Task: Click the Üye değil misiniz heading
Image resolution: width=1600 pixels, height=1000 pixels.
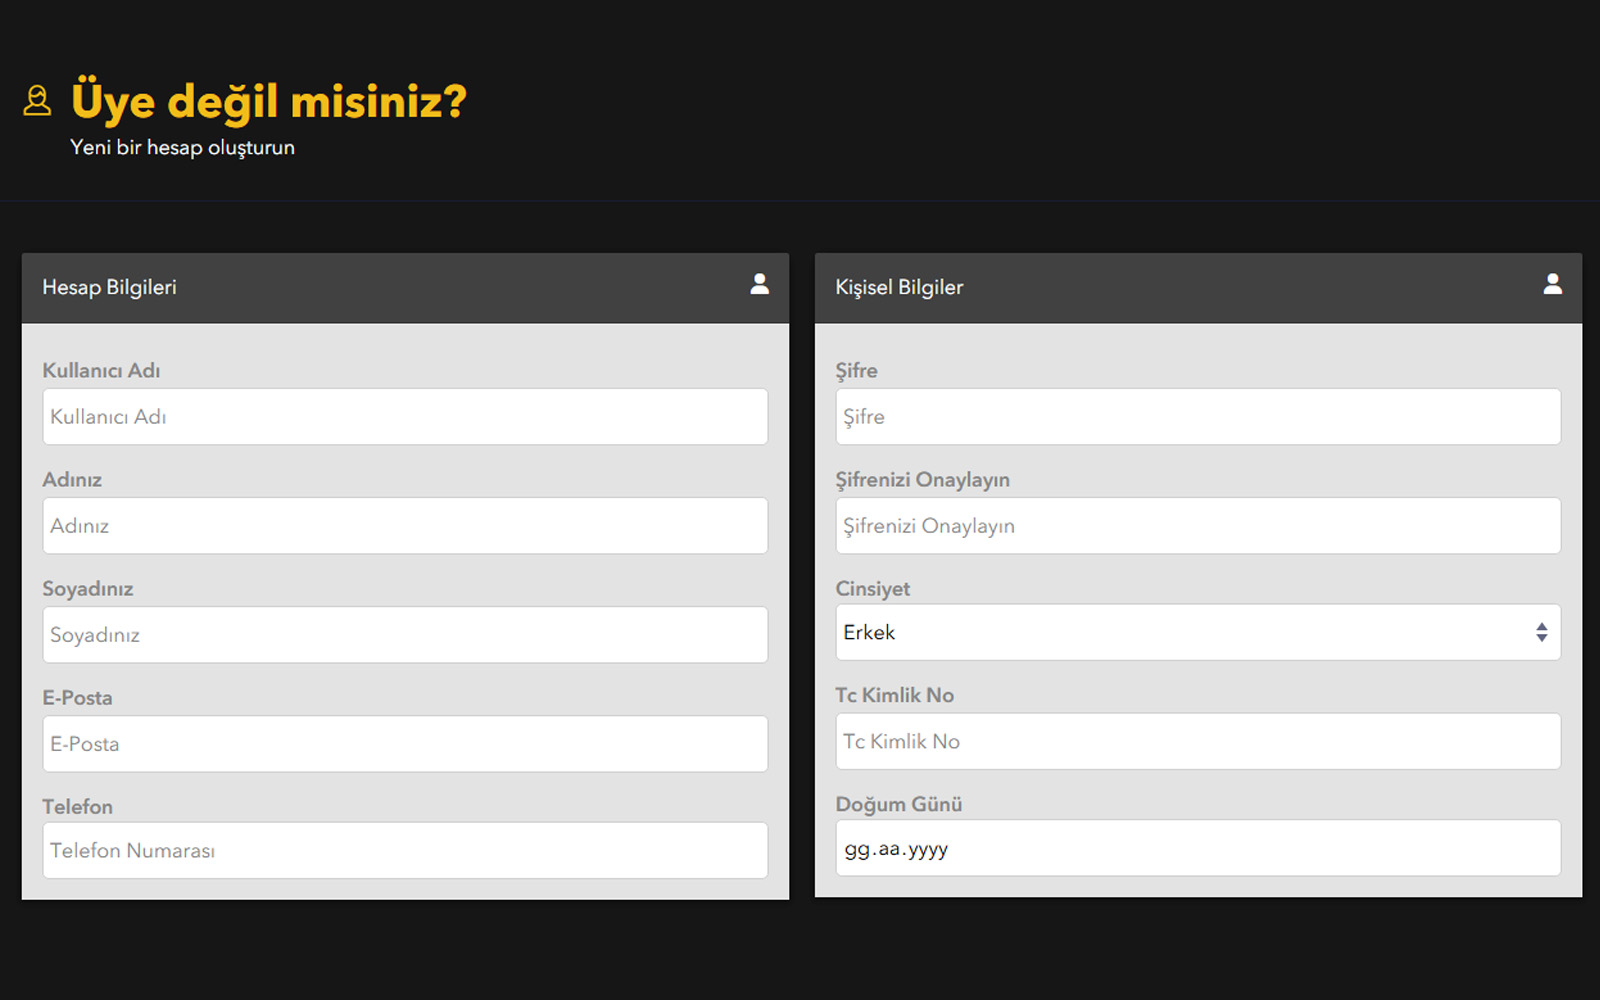Action: [x=268, y=100]
